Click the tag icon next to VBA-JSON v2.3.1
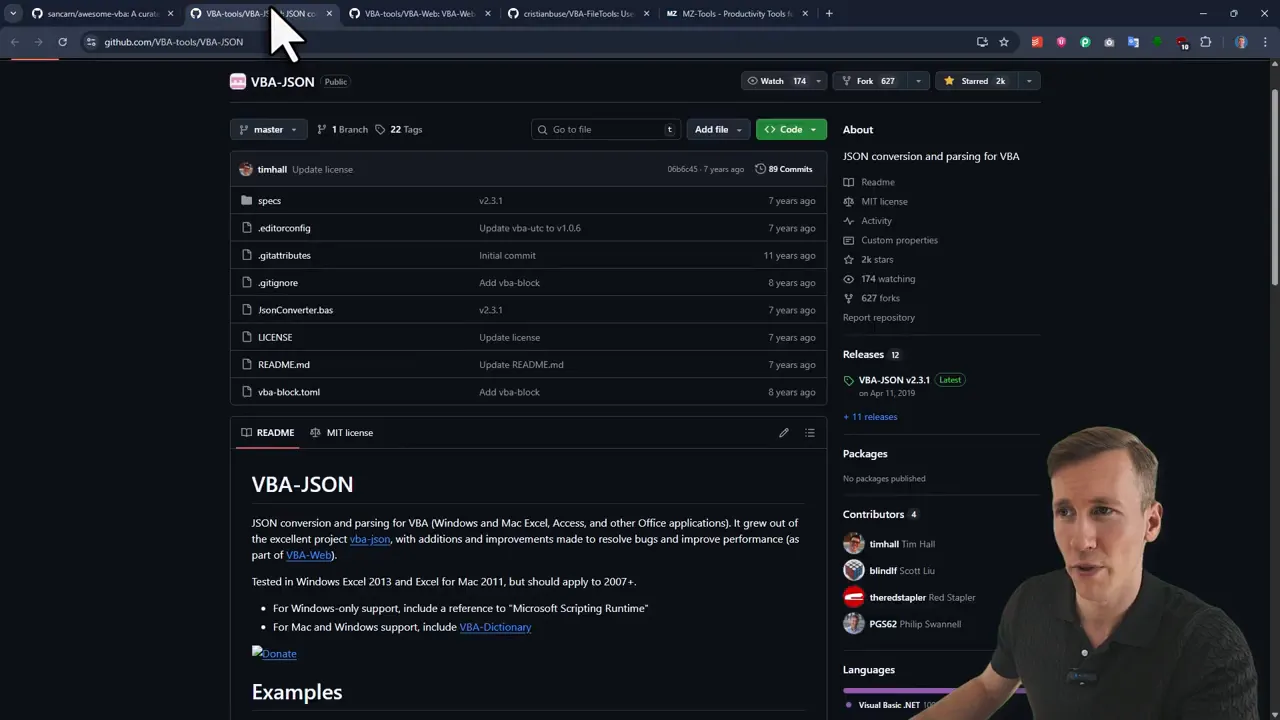 pyautogui.click(x=849, y=380)
